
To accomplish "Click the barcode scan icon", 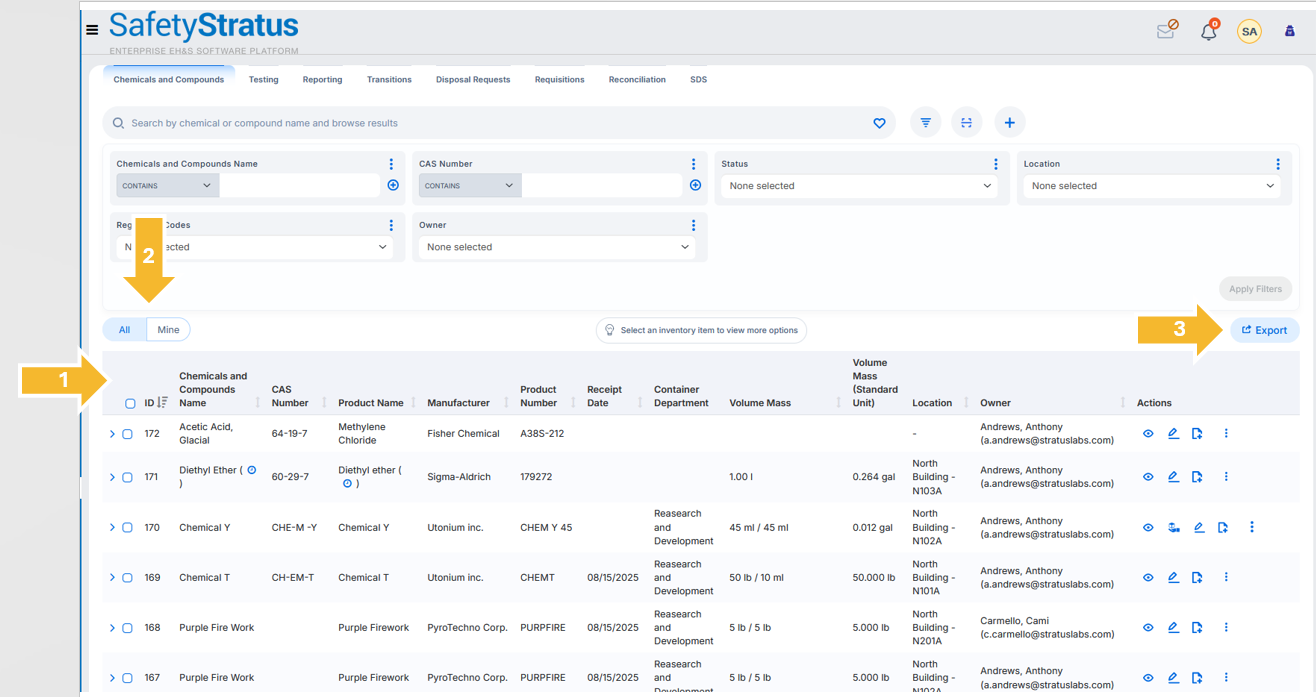I will pos(967,123).
